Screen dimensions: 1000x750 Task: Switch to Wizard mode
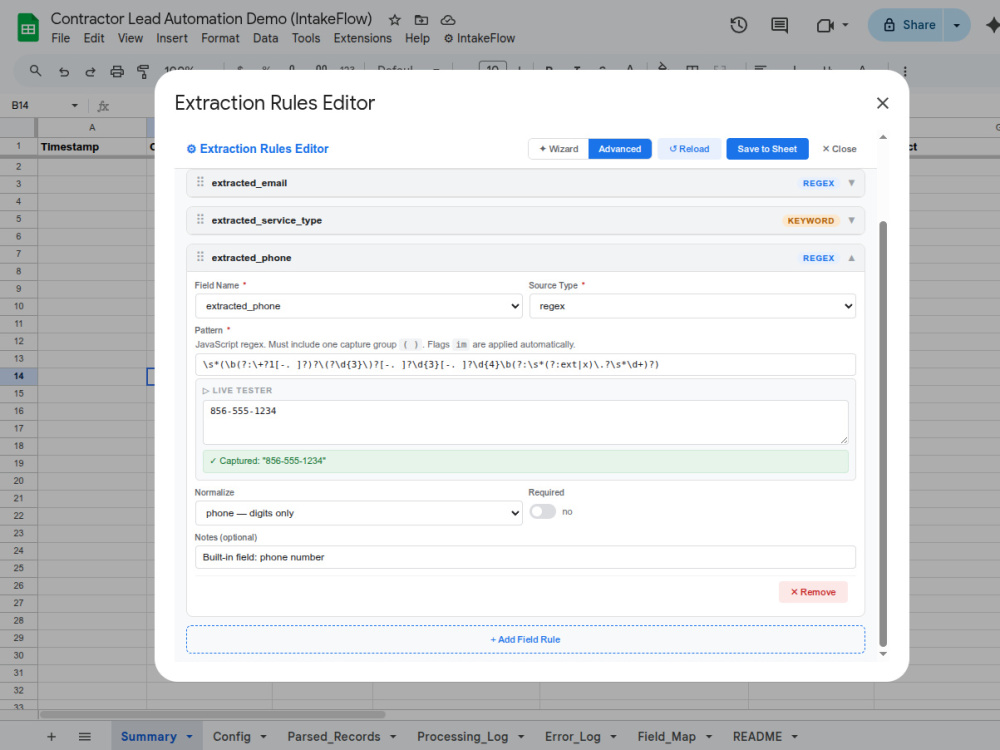click(x=559, y=149)
